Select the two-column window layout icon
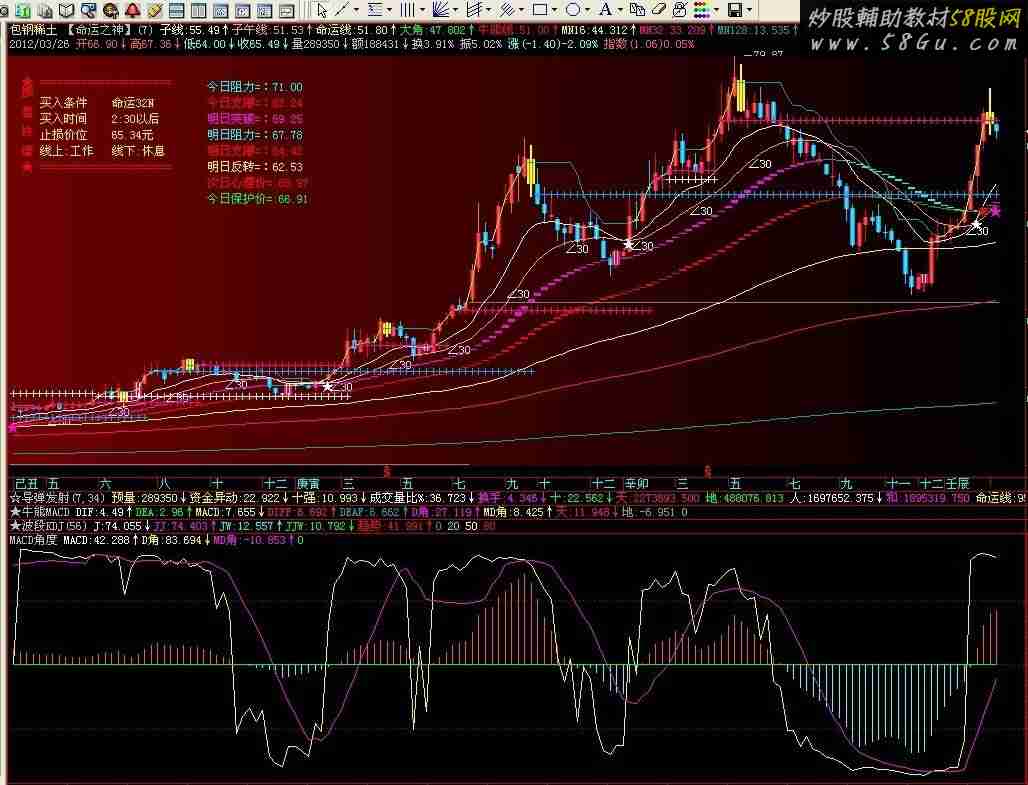The width and height of the screenshot is (1028, 785). (198, 10)
